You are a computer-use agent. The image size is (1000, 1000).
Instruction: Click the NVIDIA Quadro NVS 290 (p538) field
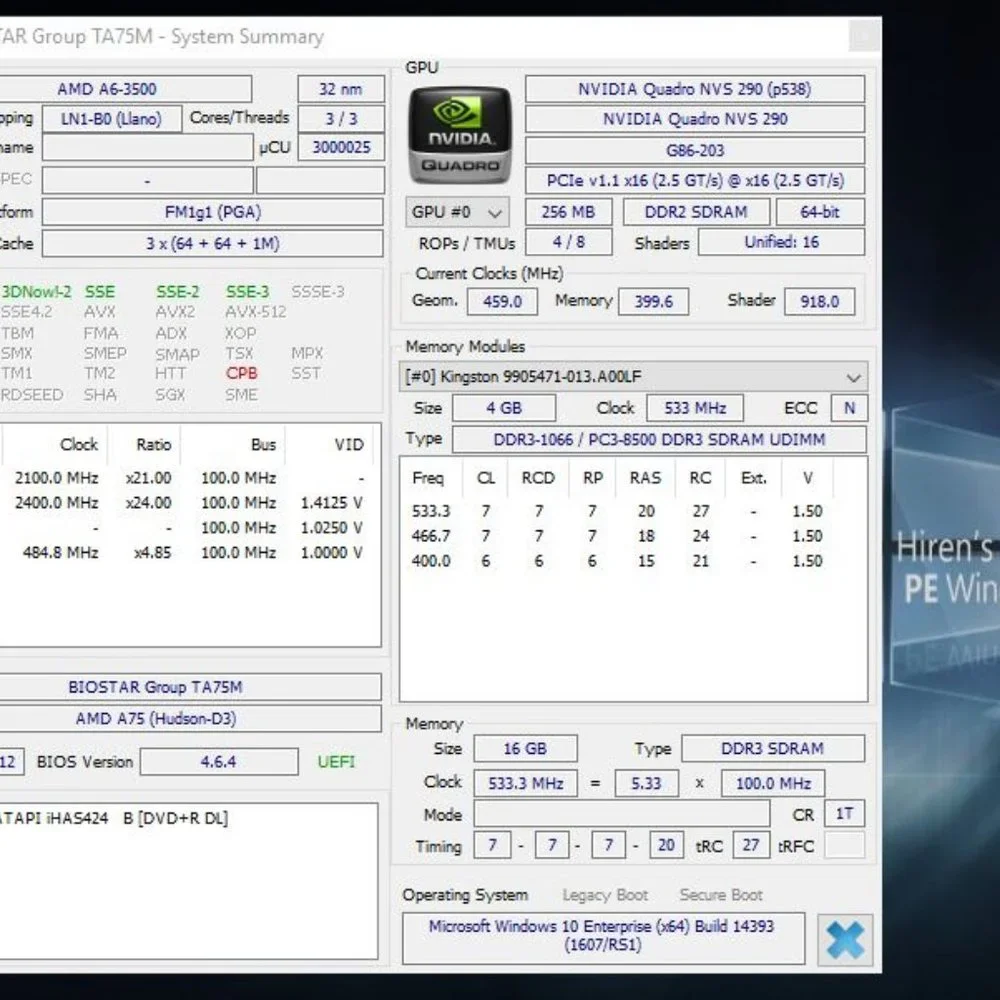click(695, 89)
